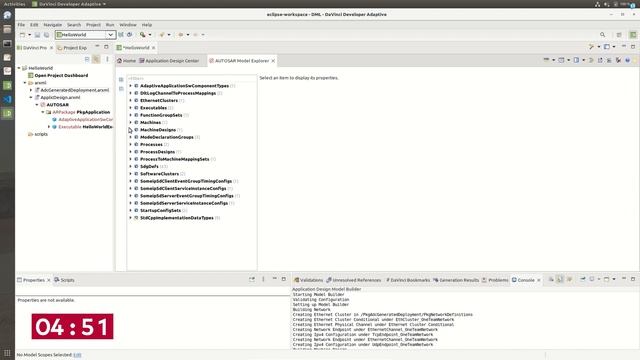Click the Edit link for model scopes
The height and width of the screenshot is (360, 640).
coord(77,355)
